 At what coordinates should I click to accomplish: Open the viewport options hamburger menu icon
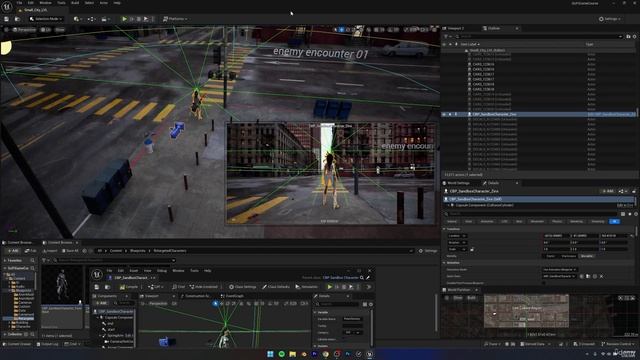click(6, 30)
